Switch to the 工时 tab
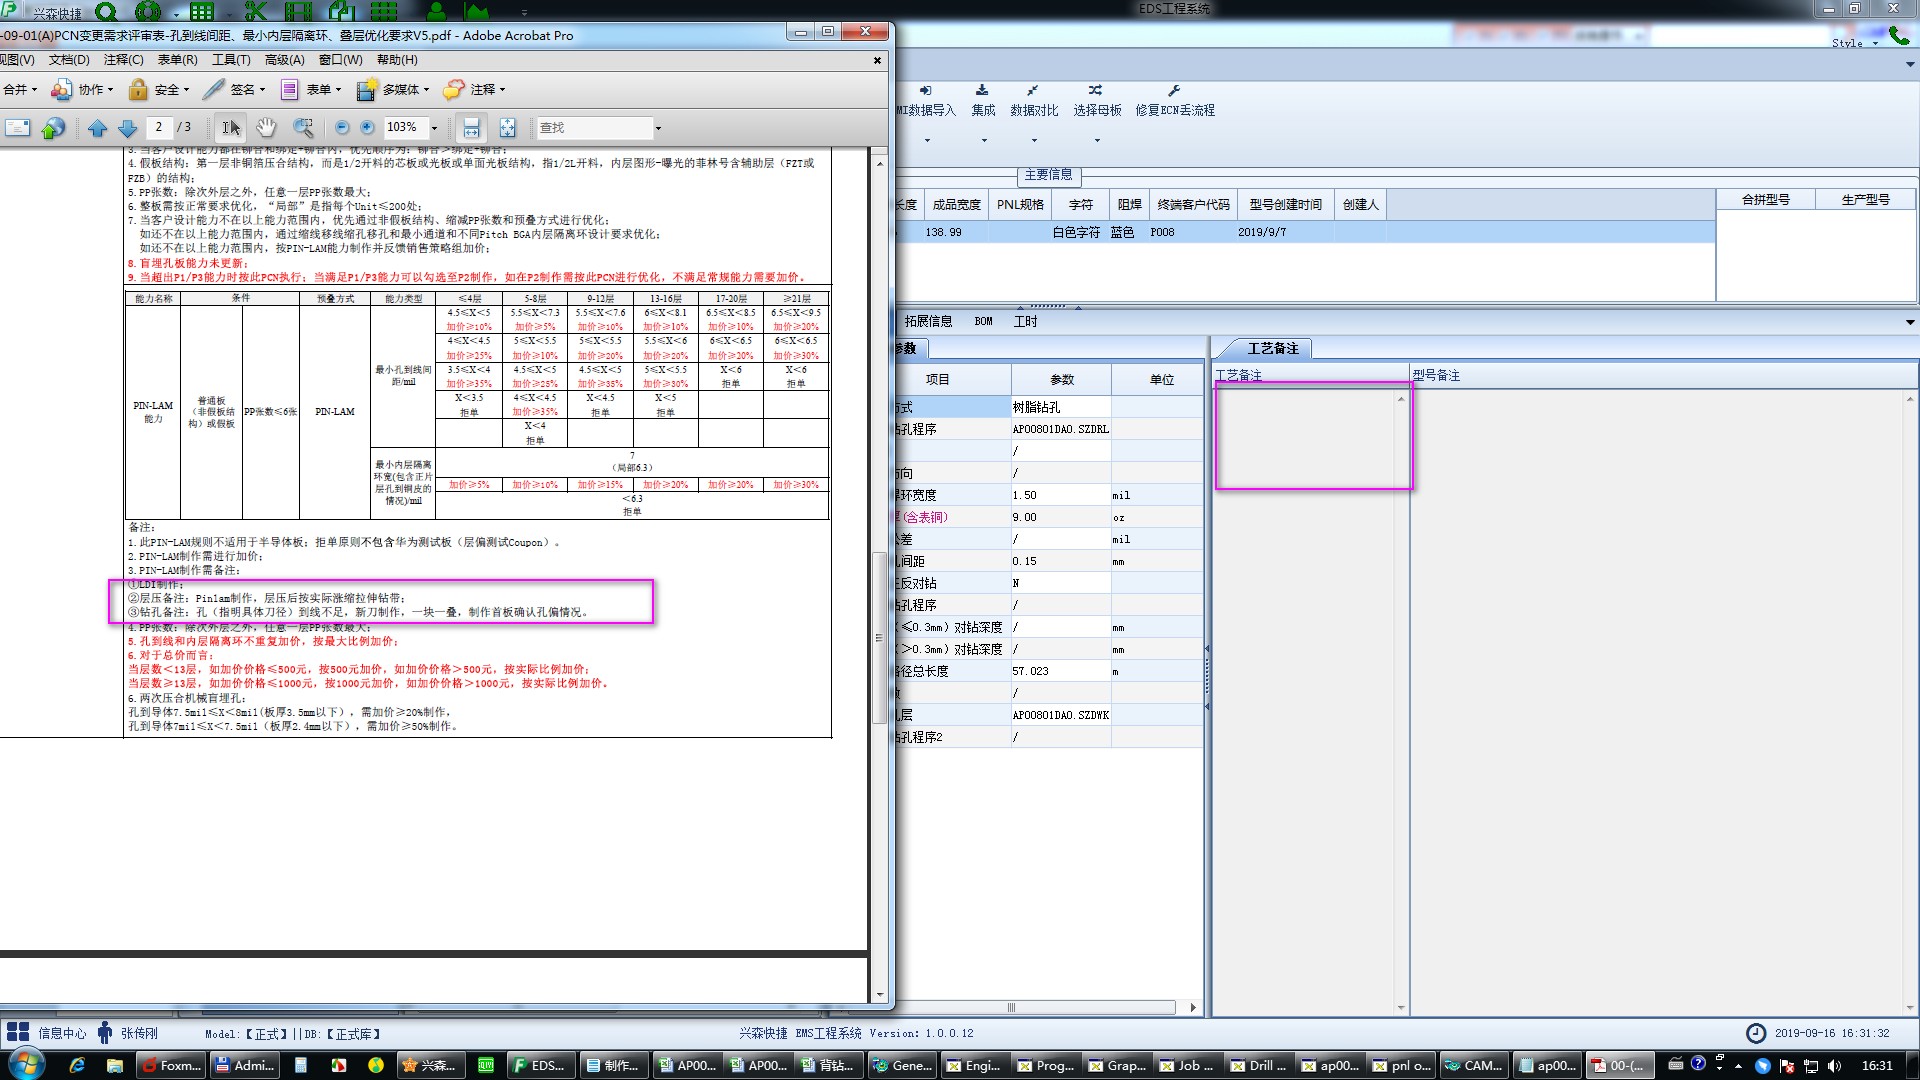1920x1080 pixels. point(1025,321)
